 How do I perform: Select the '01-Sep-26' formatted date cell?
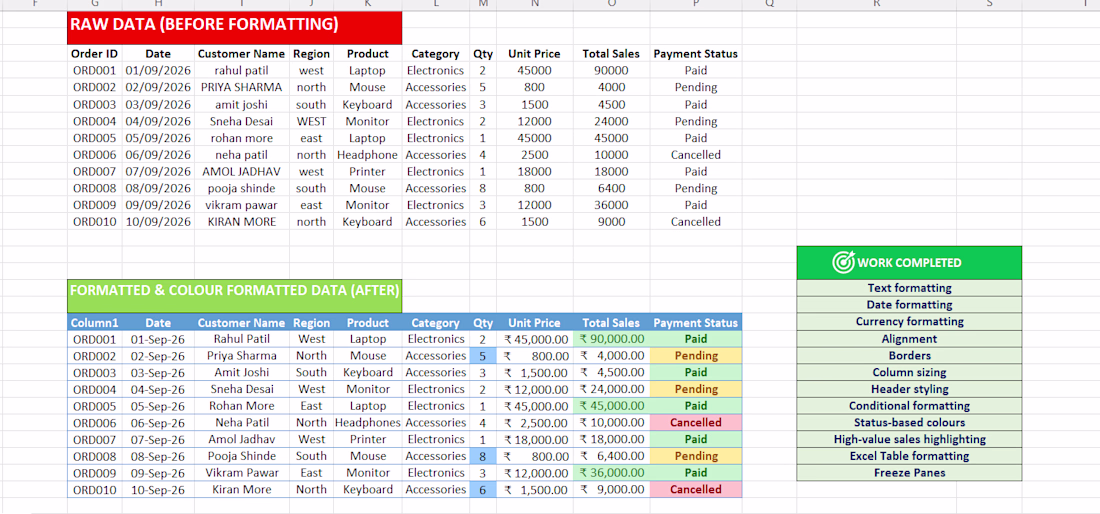click(159, 339)
